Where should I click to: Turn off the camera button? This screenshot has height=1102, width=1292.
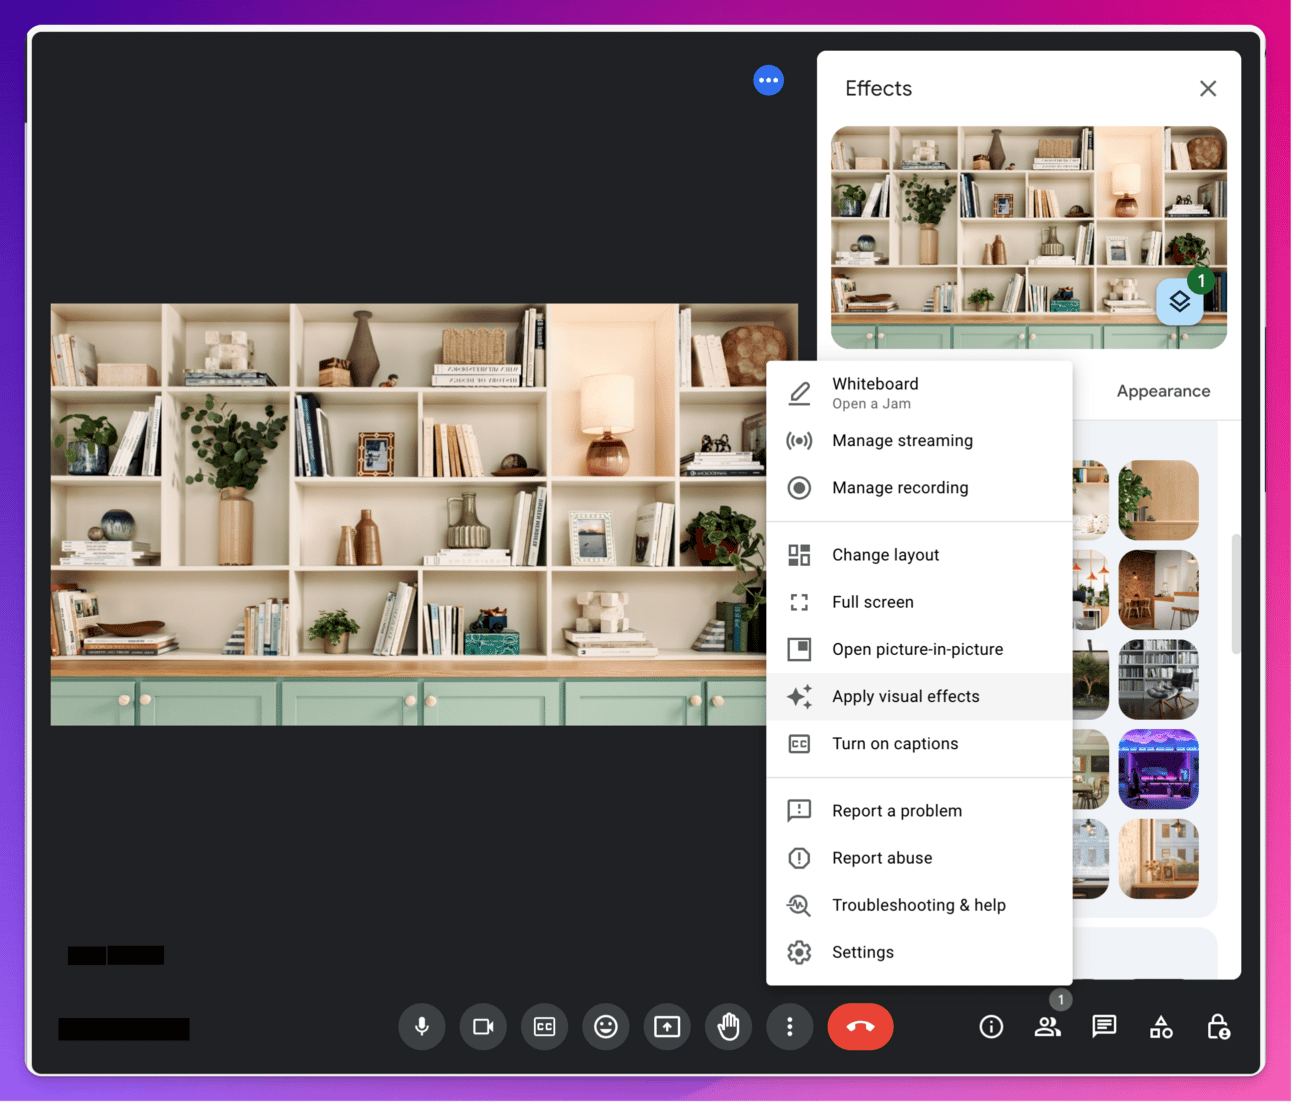(x=483, y=1027)
